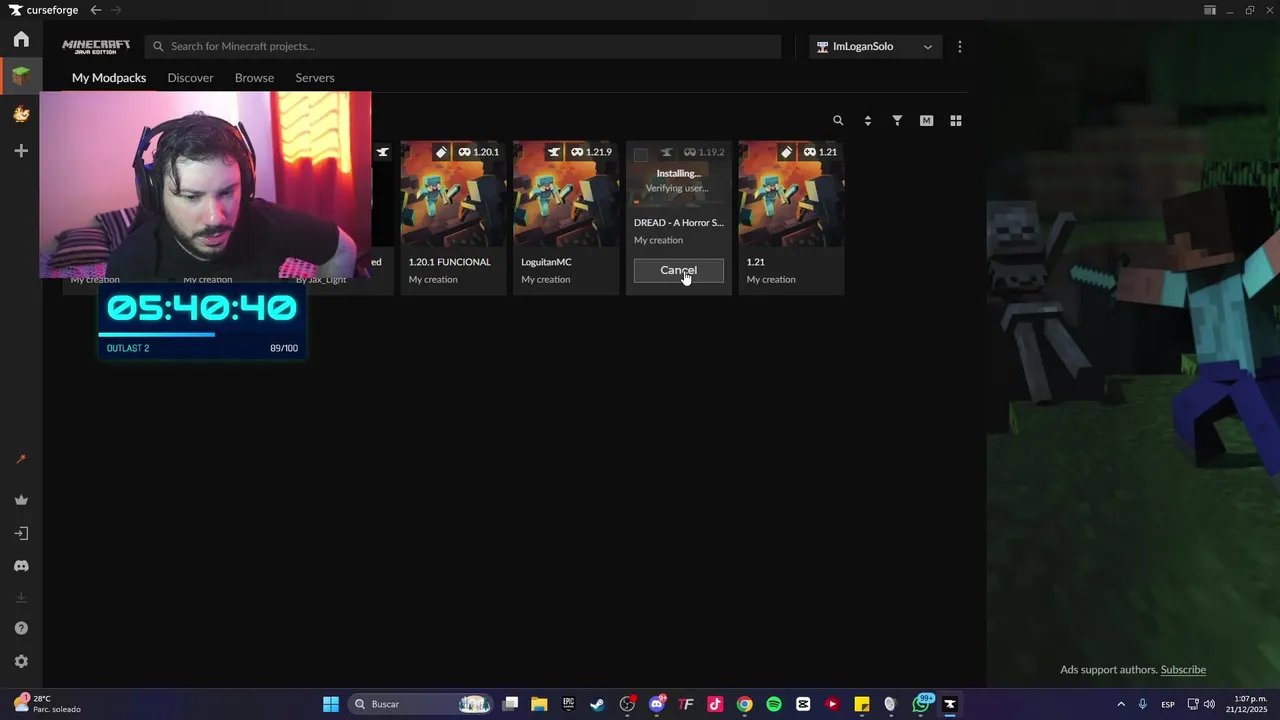Open the three-dot options menu
This screenshot has height=720, width=1280.
click(x=960, y=47)
